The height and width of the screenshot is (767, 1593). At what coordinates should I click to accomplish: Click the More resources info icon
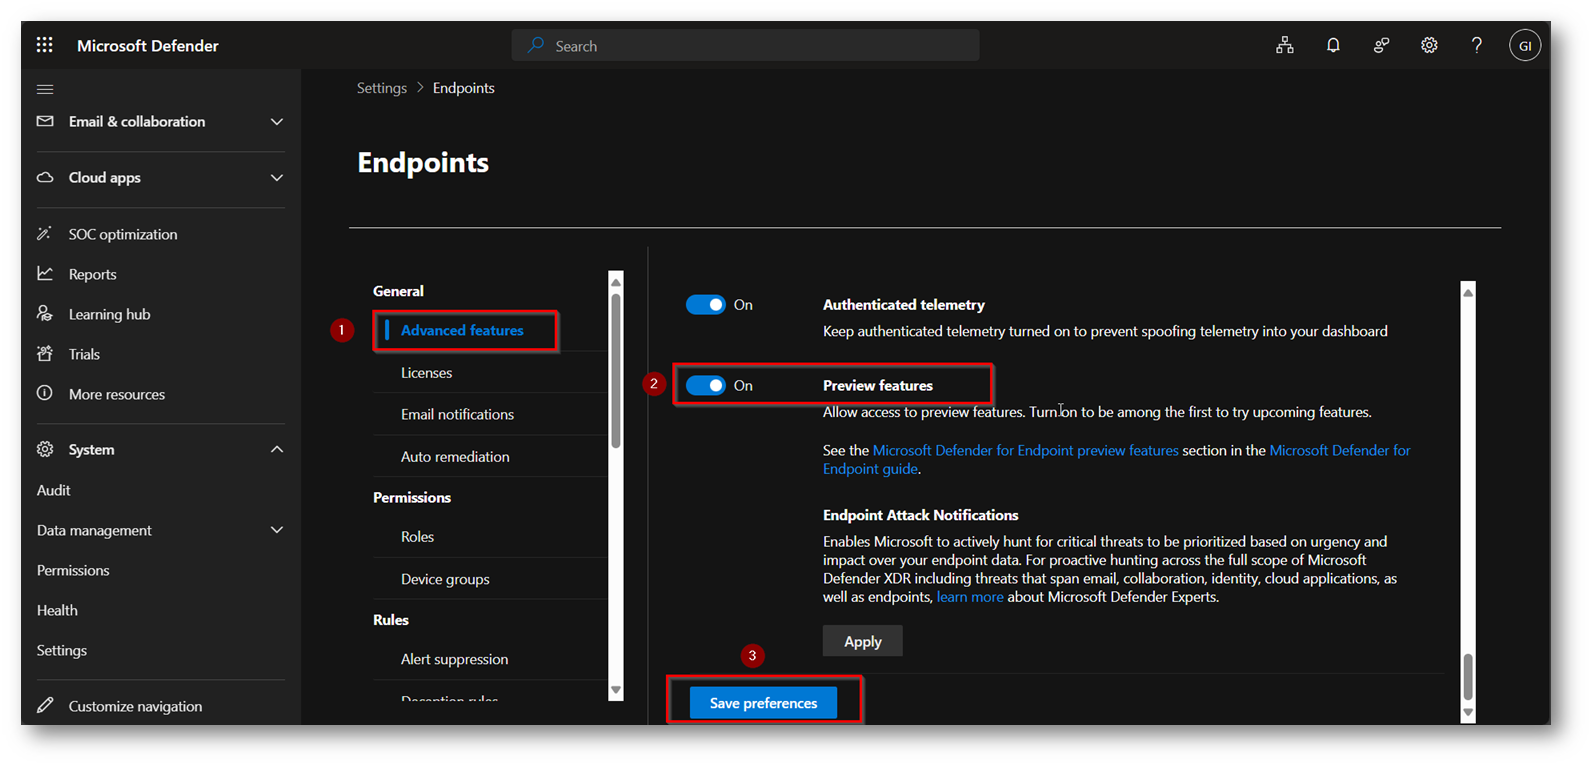pos(45,393)
